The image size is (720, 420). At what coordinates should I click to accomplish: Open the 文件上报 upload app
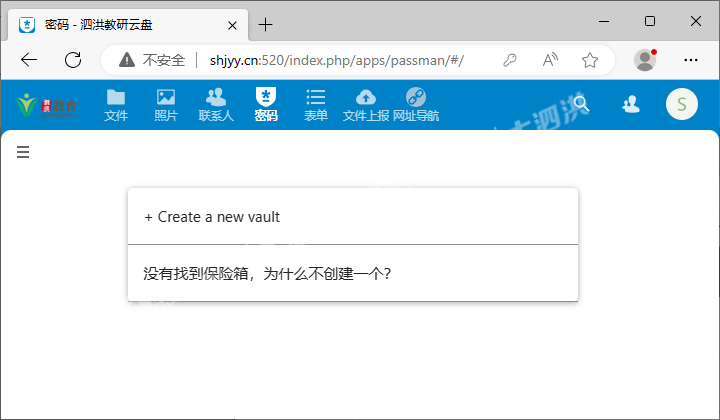click(366, 105)
